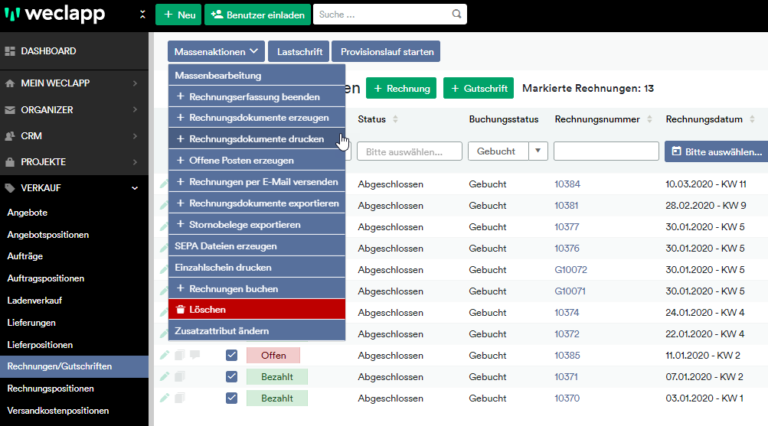The width and height of the screenshot is (768, 426).
Task: Select Rechnungserfassung beenden
Action: (x=257, y=96)
